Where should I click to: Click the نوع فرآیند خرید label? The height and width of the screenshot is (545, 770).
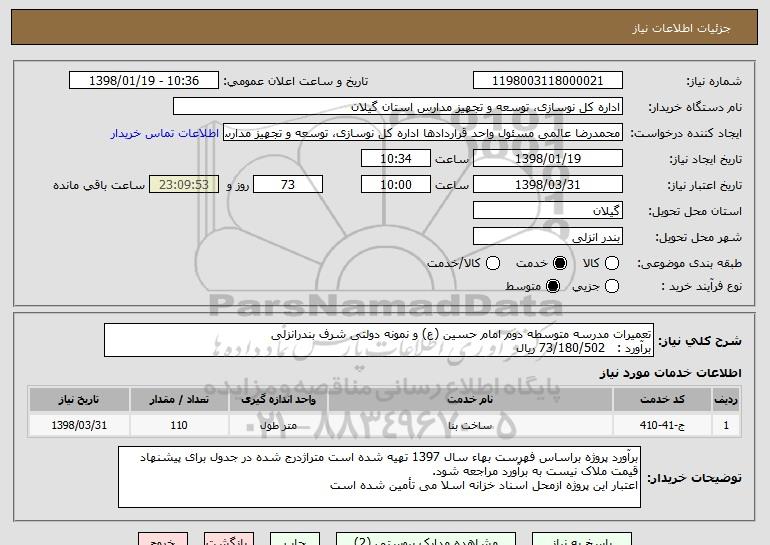click(702, 286)
